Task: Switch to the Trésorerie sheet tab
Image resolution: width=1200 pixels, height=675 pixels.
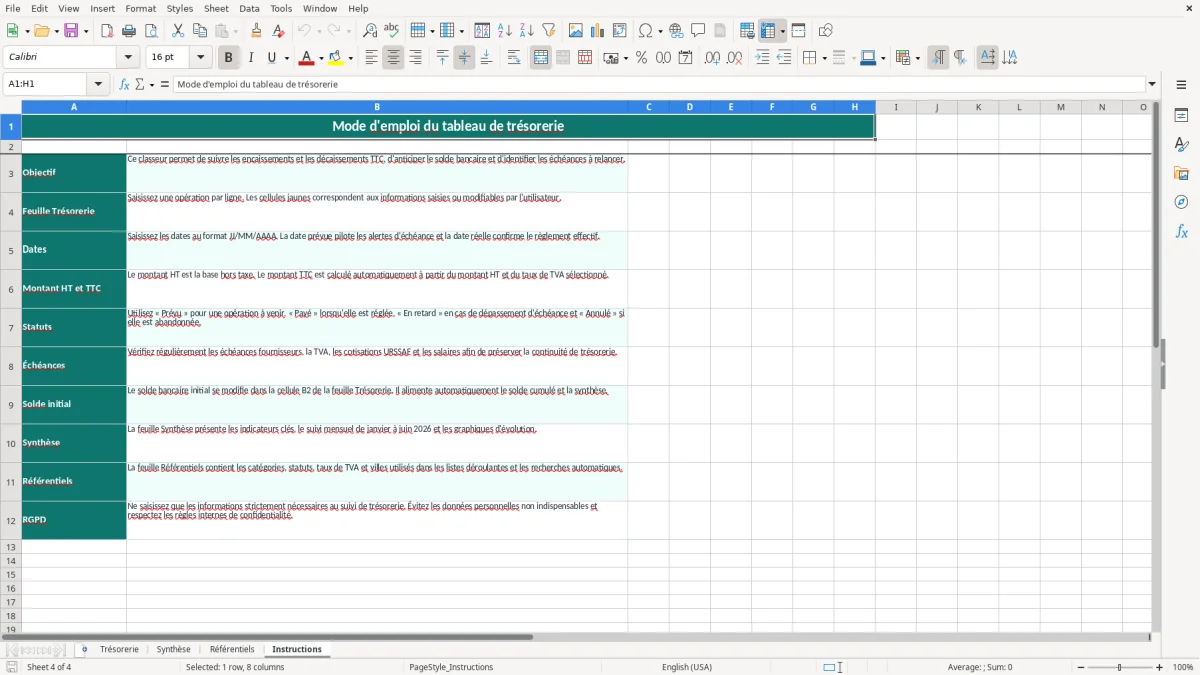Action: tap(119, 649)
